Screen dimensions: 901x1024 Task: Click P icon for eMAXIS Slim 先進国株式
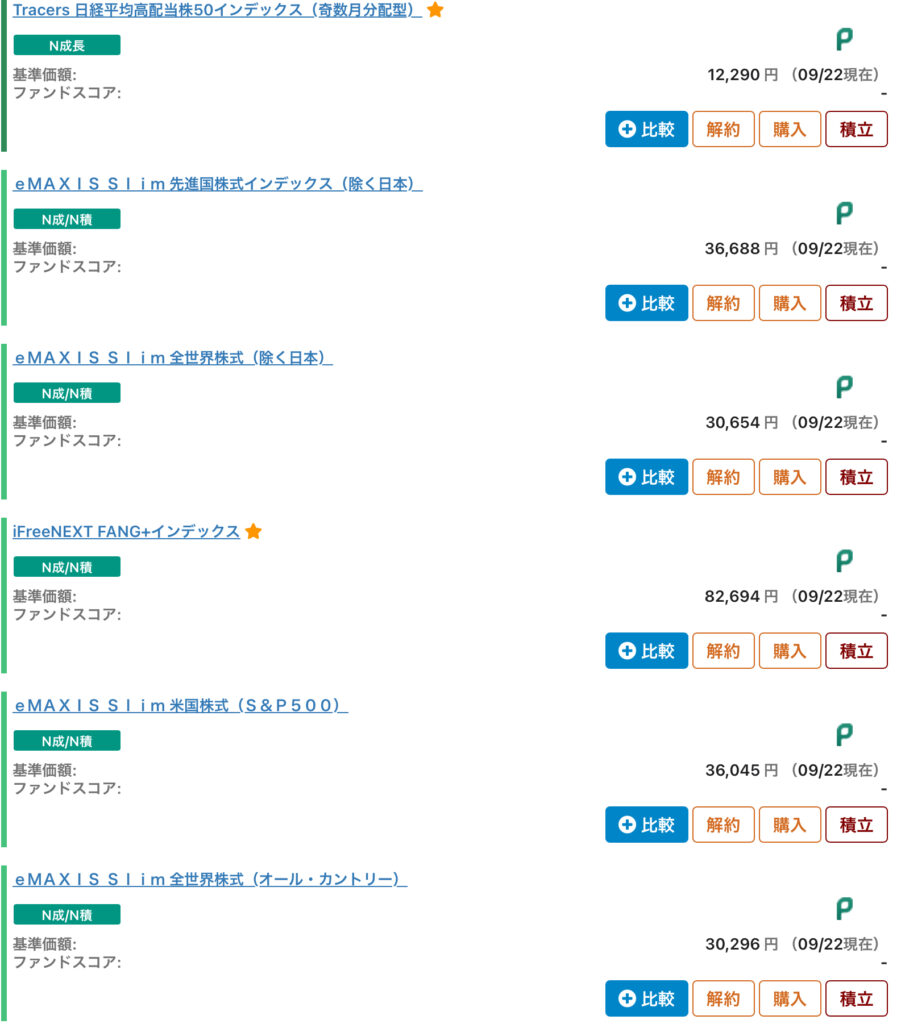pyautogui.click(x=844, y=213)
